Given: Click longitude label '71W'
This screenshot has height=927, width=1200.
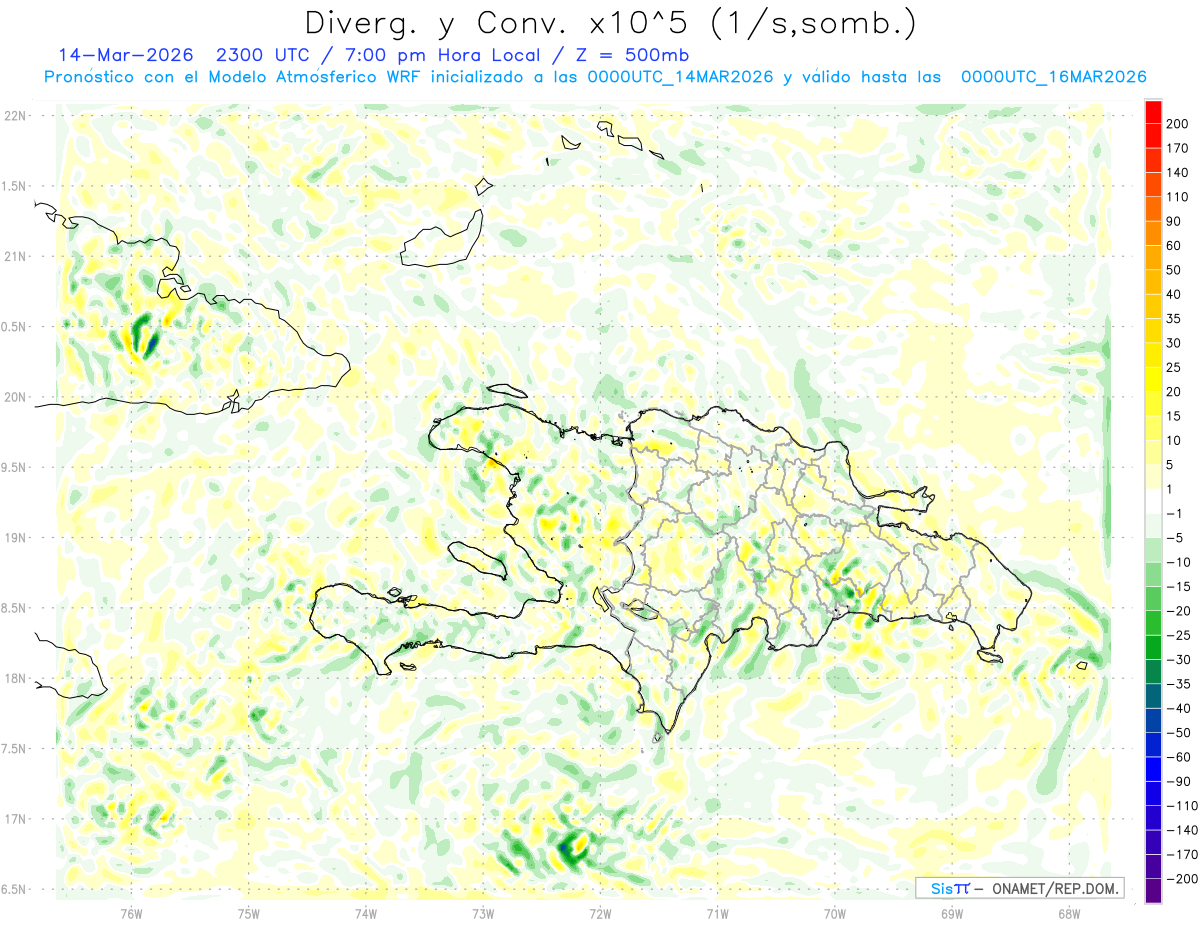Looking at the screenshot, I should pyautogui.click(x=717, y=914).
